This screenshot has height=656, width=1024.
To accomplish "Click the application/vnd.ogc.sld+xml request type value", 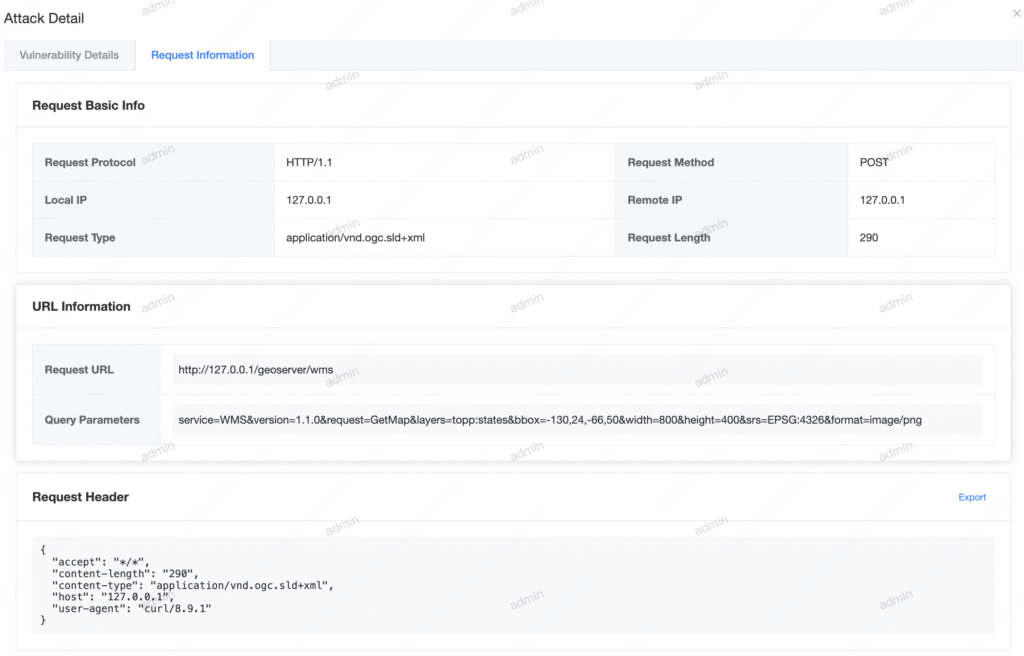I will 355,238.
